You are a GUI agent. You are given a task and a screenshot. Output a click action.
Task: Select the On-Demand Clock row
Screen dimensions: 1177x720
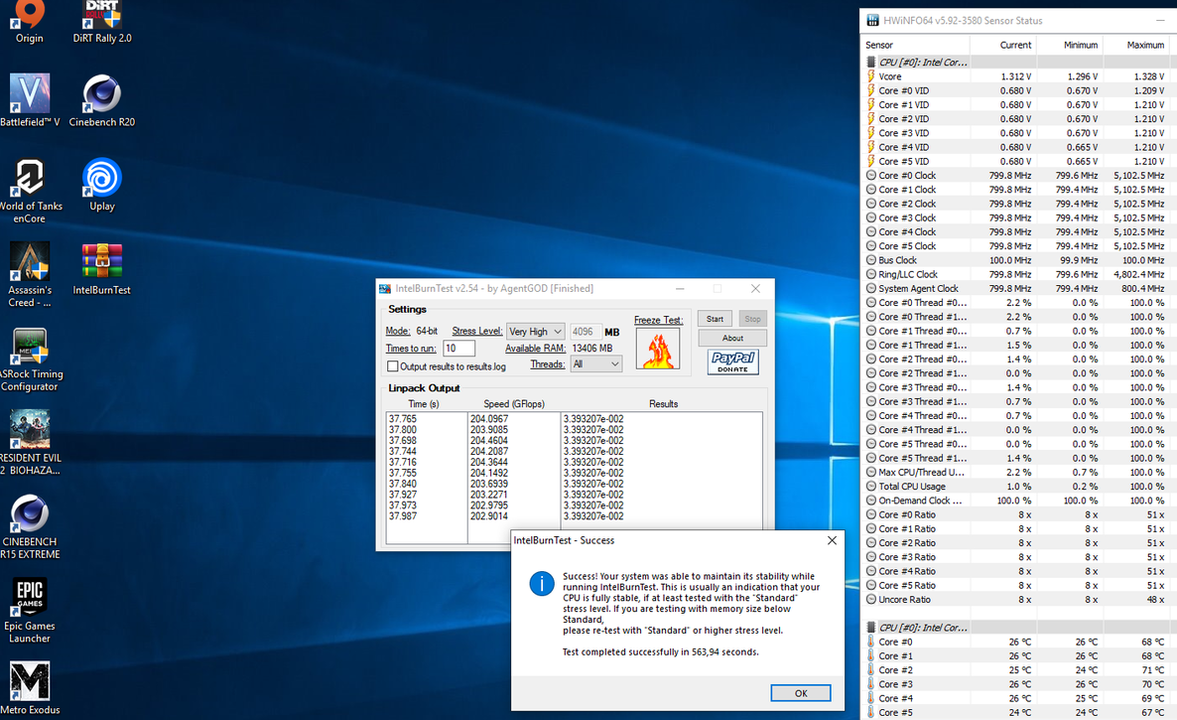click(1019, 501)
